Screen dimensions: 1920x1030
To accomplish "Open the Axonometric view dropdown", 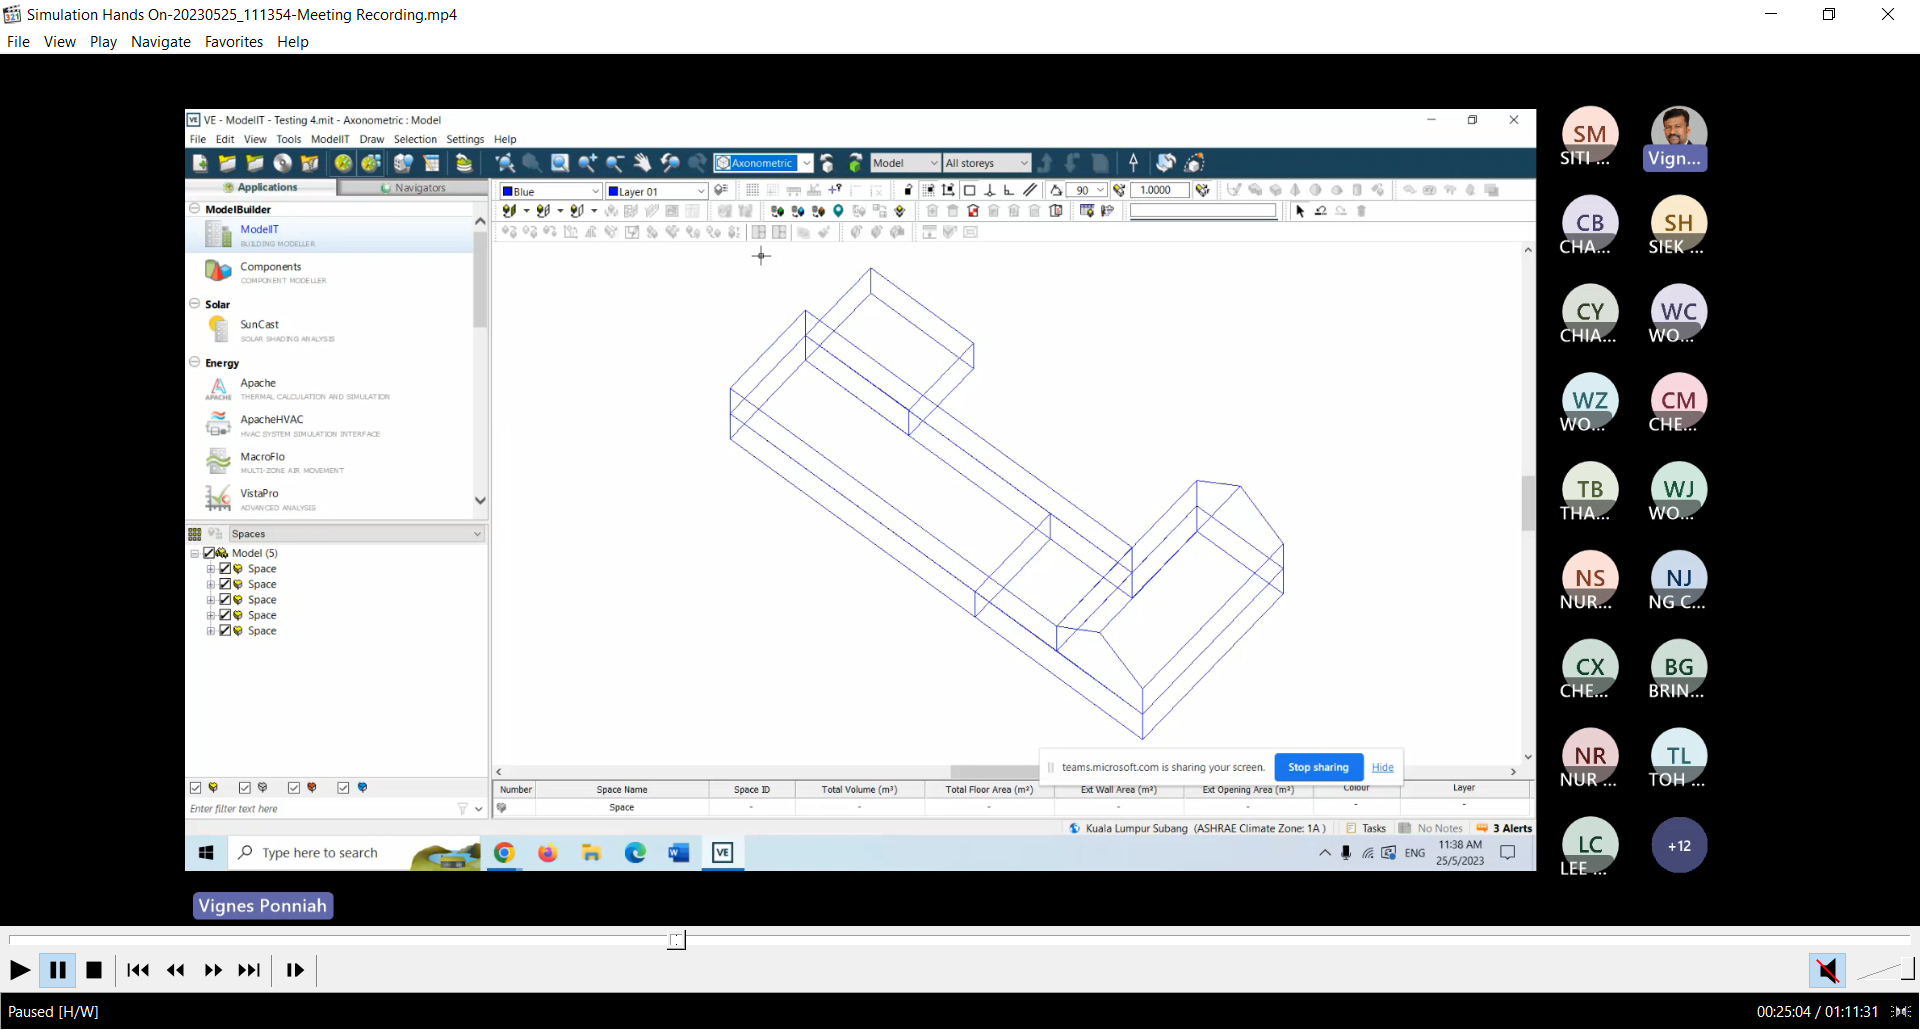I will pyautogui.click(x=806, y=163).
